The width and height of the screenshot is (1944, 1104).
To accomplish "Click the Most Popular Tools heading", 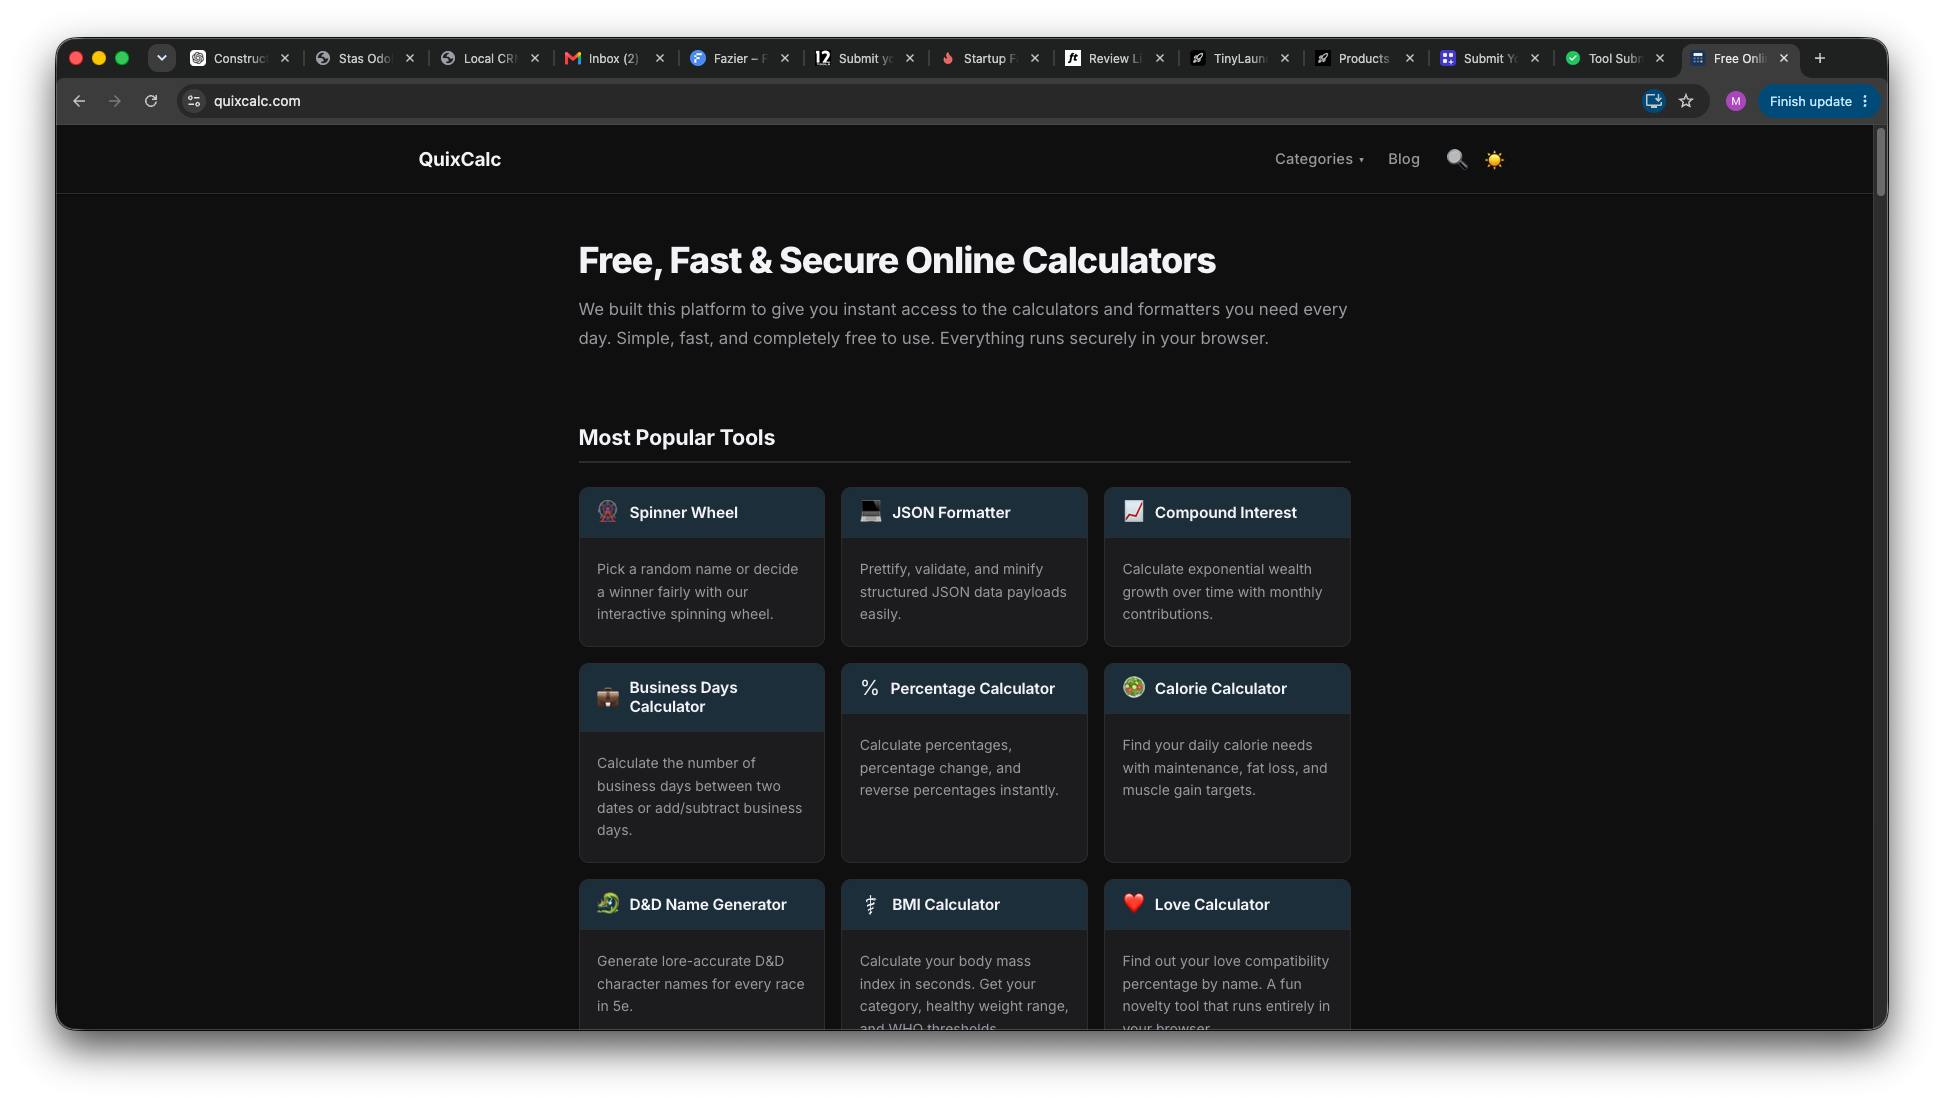I will (x=677, y=438).
